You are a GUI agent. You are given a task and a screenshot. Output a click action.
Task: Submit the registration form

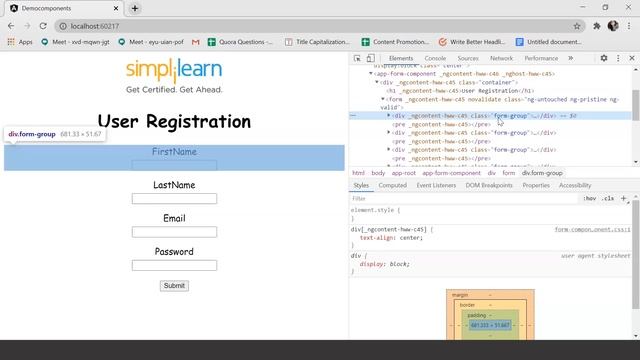pos(174,286)
